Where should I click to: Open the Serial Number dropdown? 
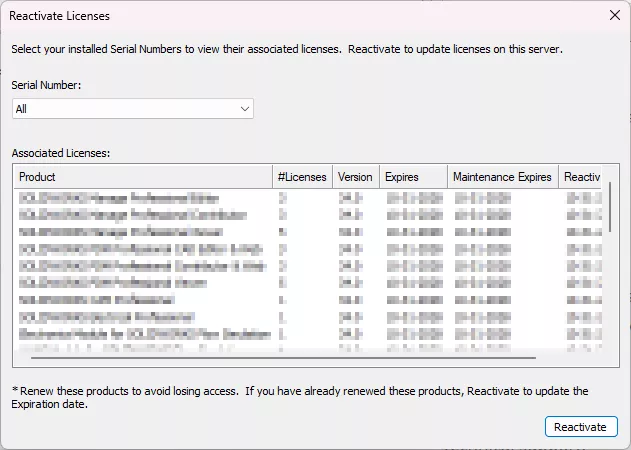[x=132, y=108]
